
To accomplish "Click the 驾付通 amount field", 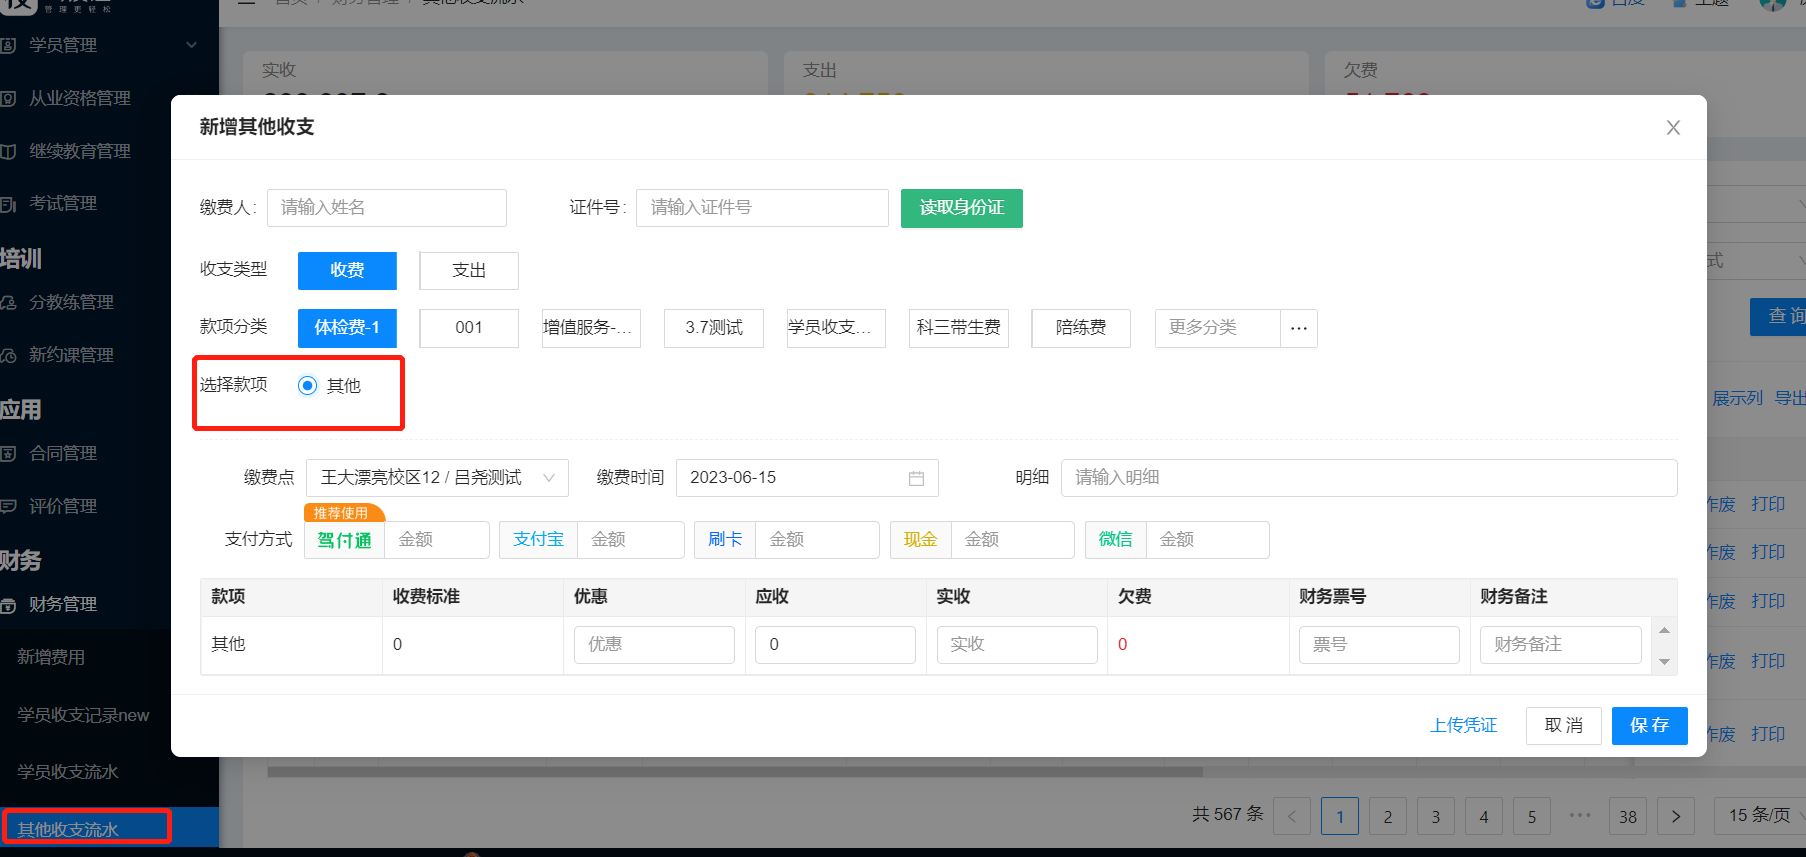I will click(437, 540).
